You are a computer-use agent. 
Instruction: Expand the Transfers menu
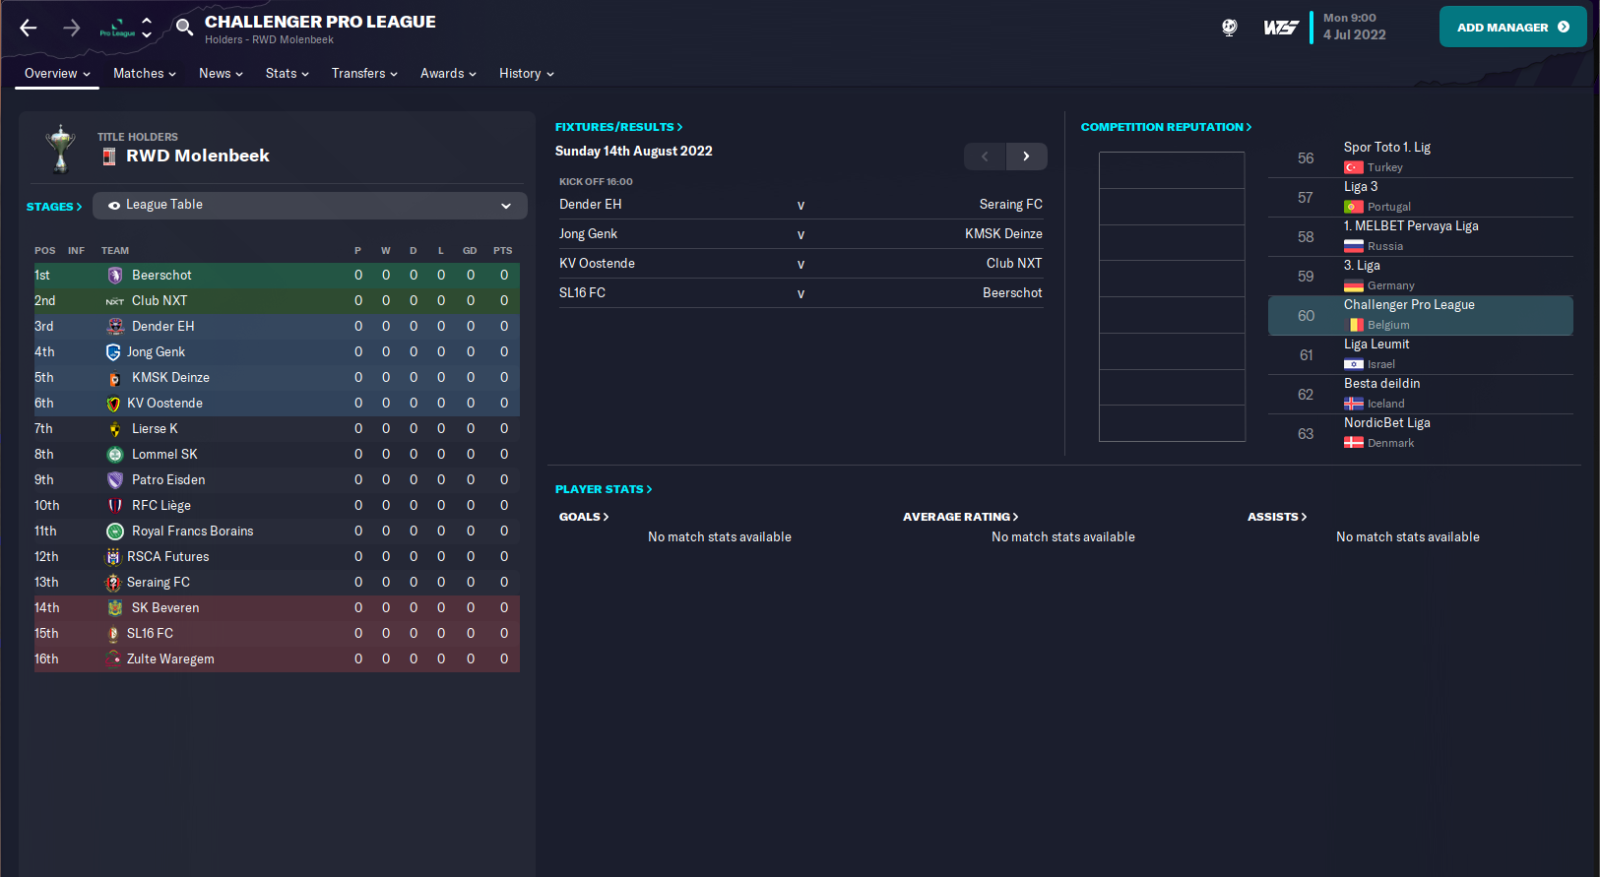tap(364, 73)
